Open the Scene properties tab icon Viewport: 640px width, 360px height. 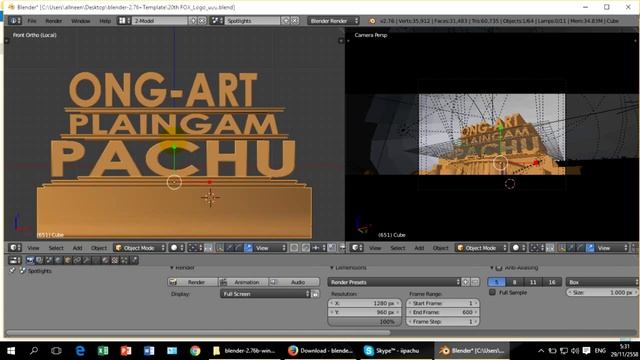49,260
